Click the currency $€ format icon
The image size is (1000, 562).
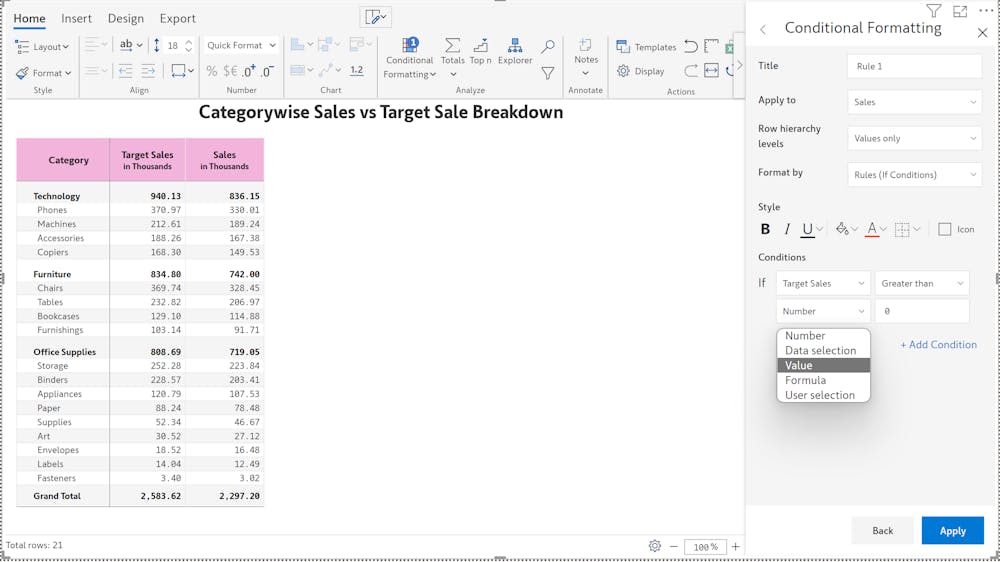pyautogui.click(x=230, y=71)
